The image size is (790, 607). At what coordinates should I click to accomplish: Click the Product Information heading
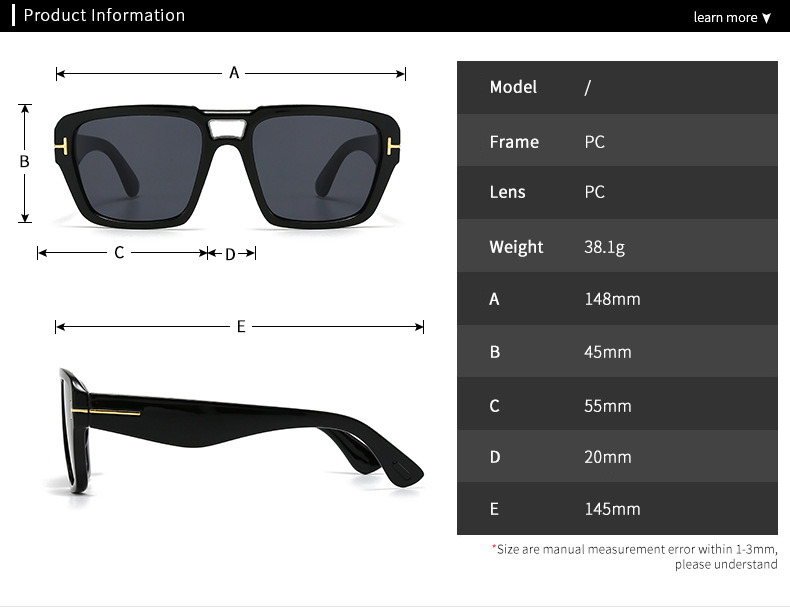pyautogui.click(x=104, y=15)
